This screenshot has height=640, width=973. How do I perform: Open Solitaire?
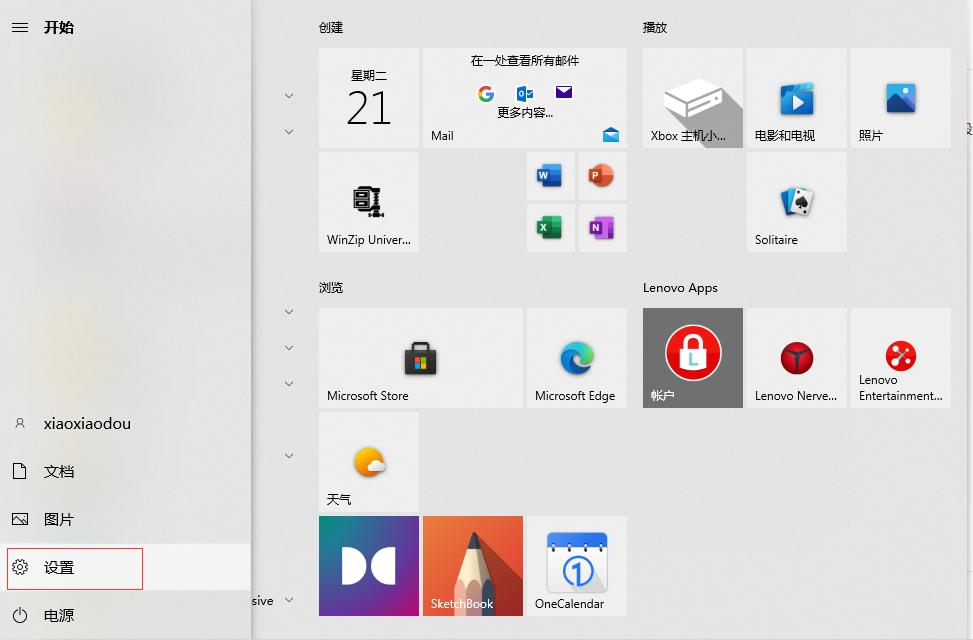796,201
